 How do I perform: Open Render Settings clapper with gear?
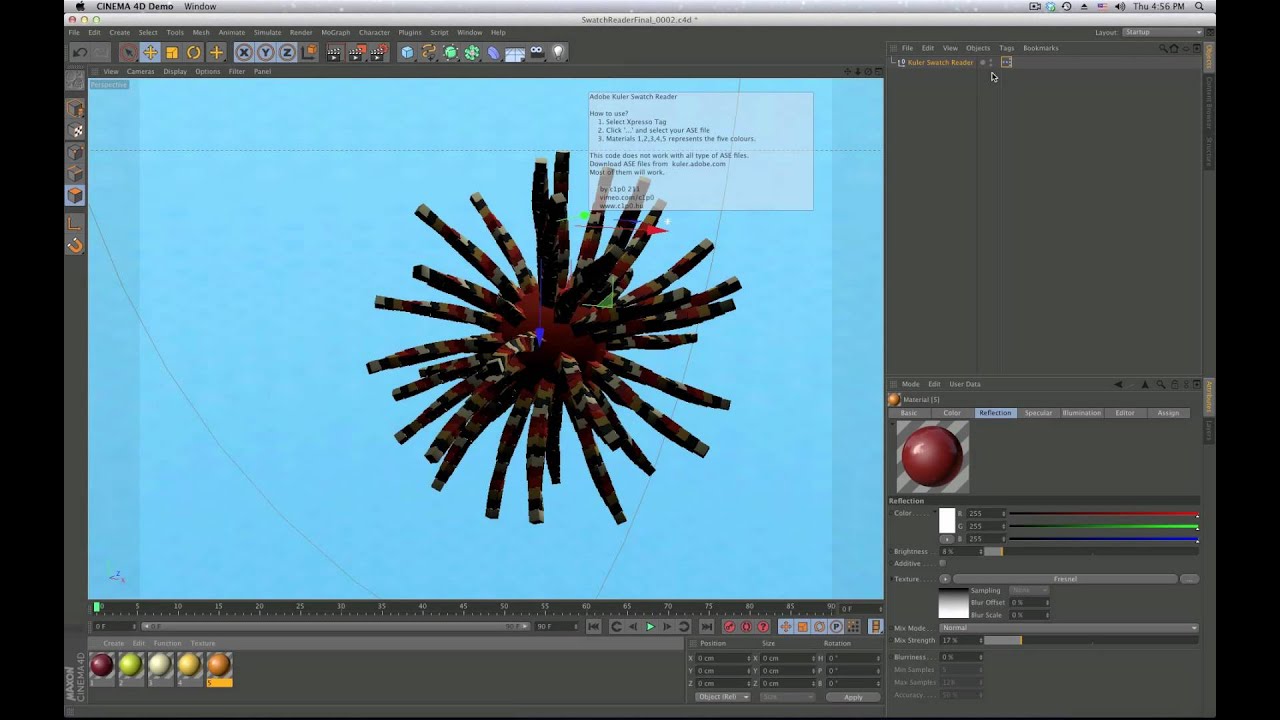click(x=378, y=52)
